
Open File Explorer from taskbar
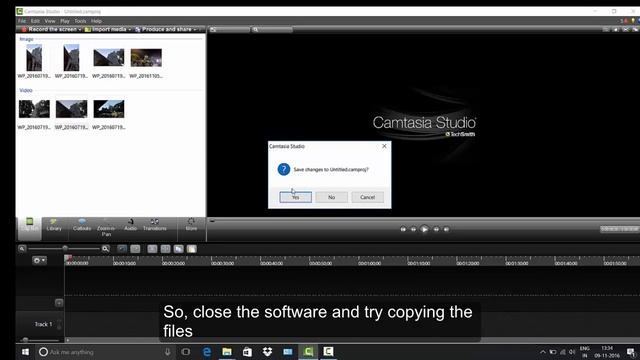pos(227,351)
